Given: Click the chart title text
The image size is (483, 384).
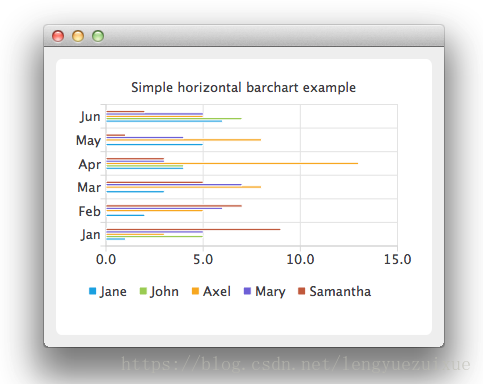Looking at the screenshot, I should tap(243, 88).
